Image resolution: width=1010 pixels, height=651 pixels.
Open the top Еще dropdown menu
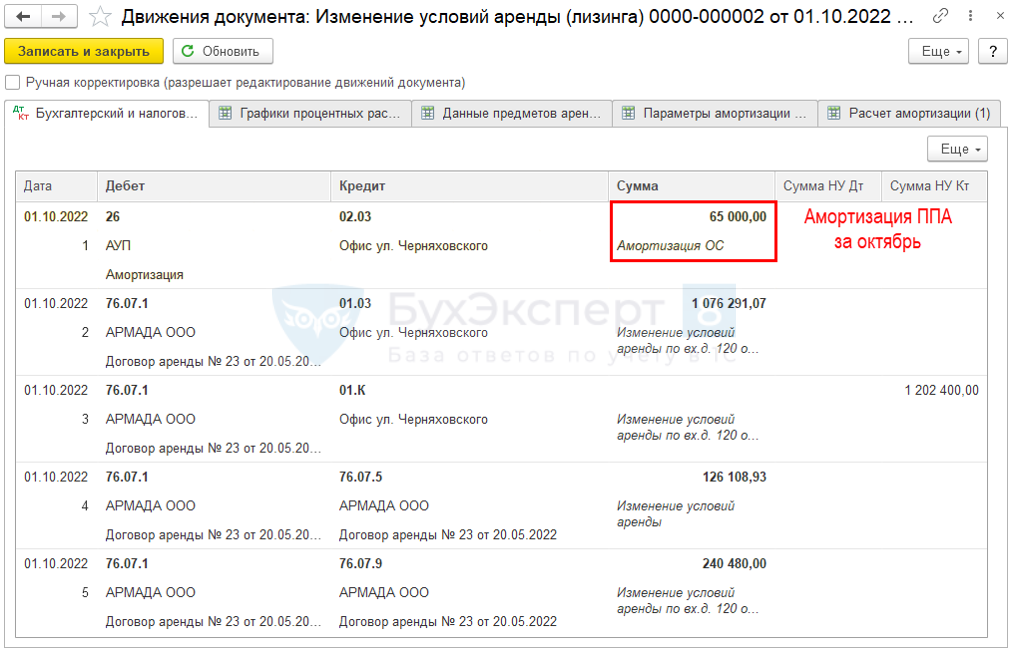click(939, 52)
